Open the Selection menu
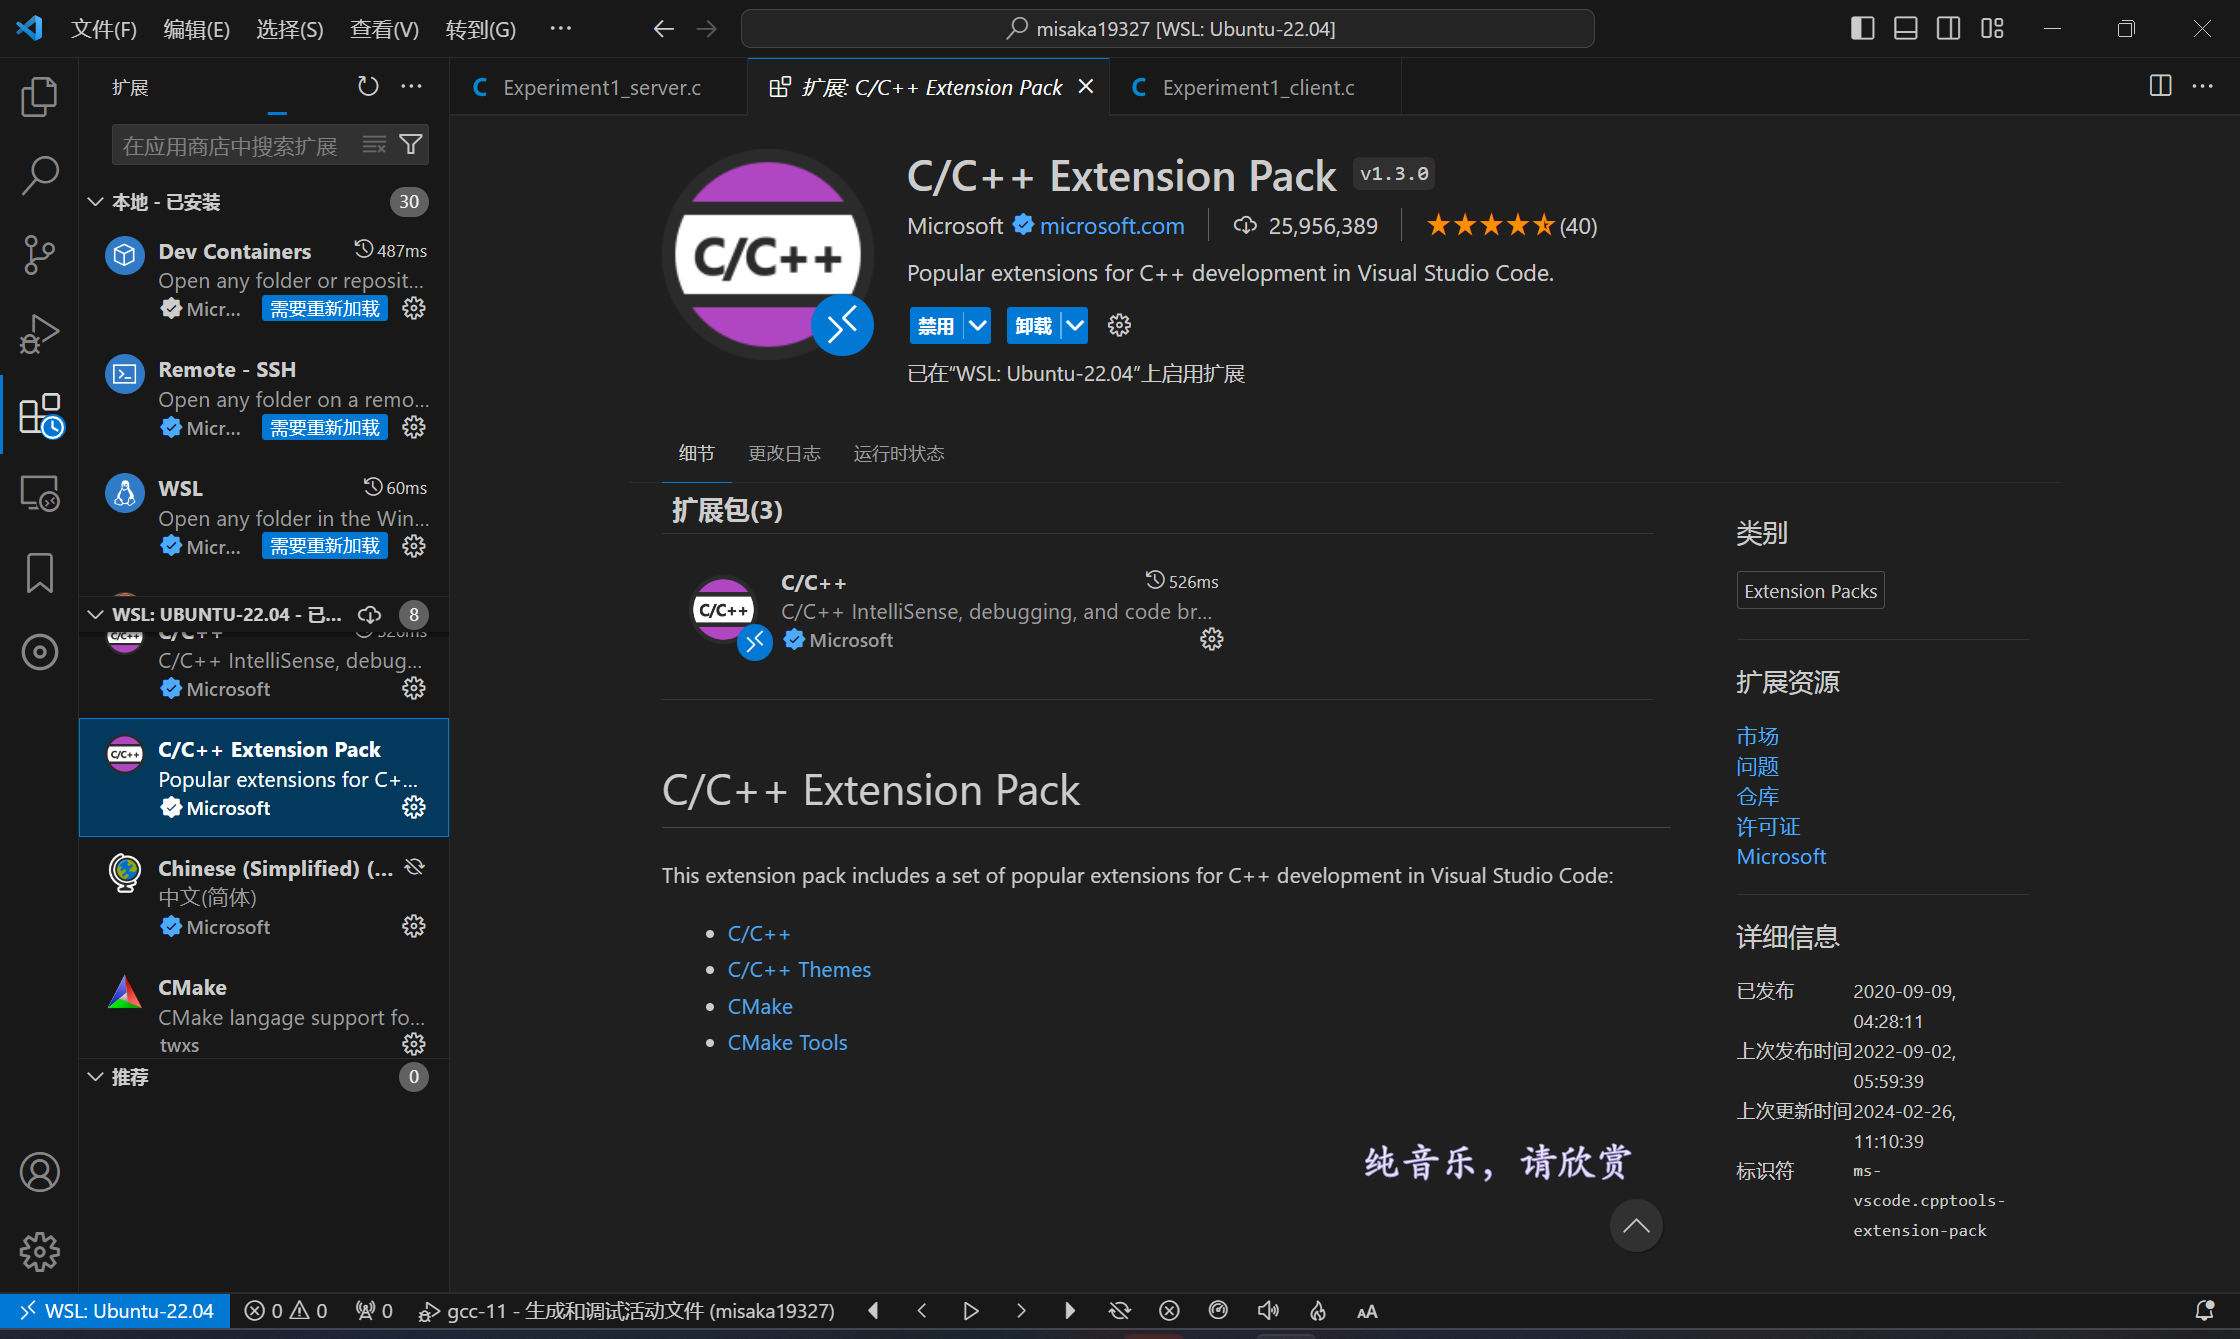This screenshot has height=1339, width=2240. [x=290, y=29]
